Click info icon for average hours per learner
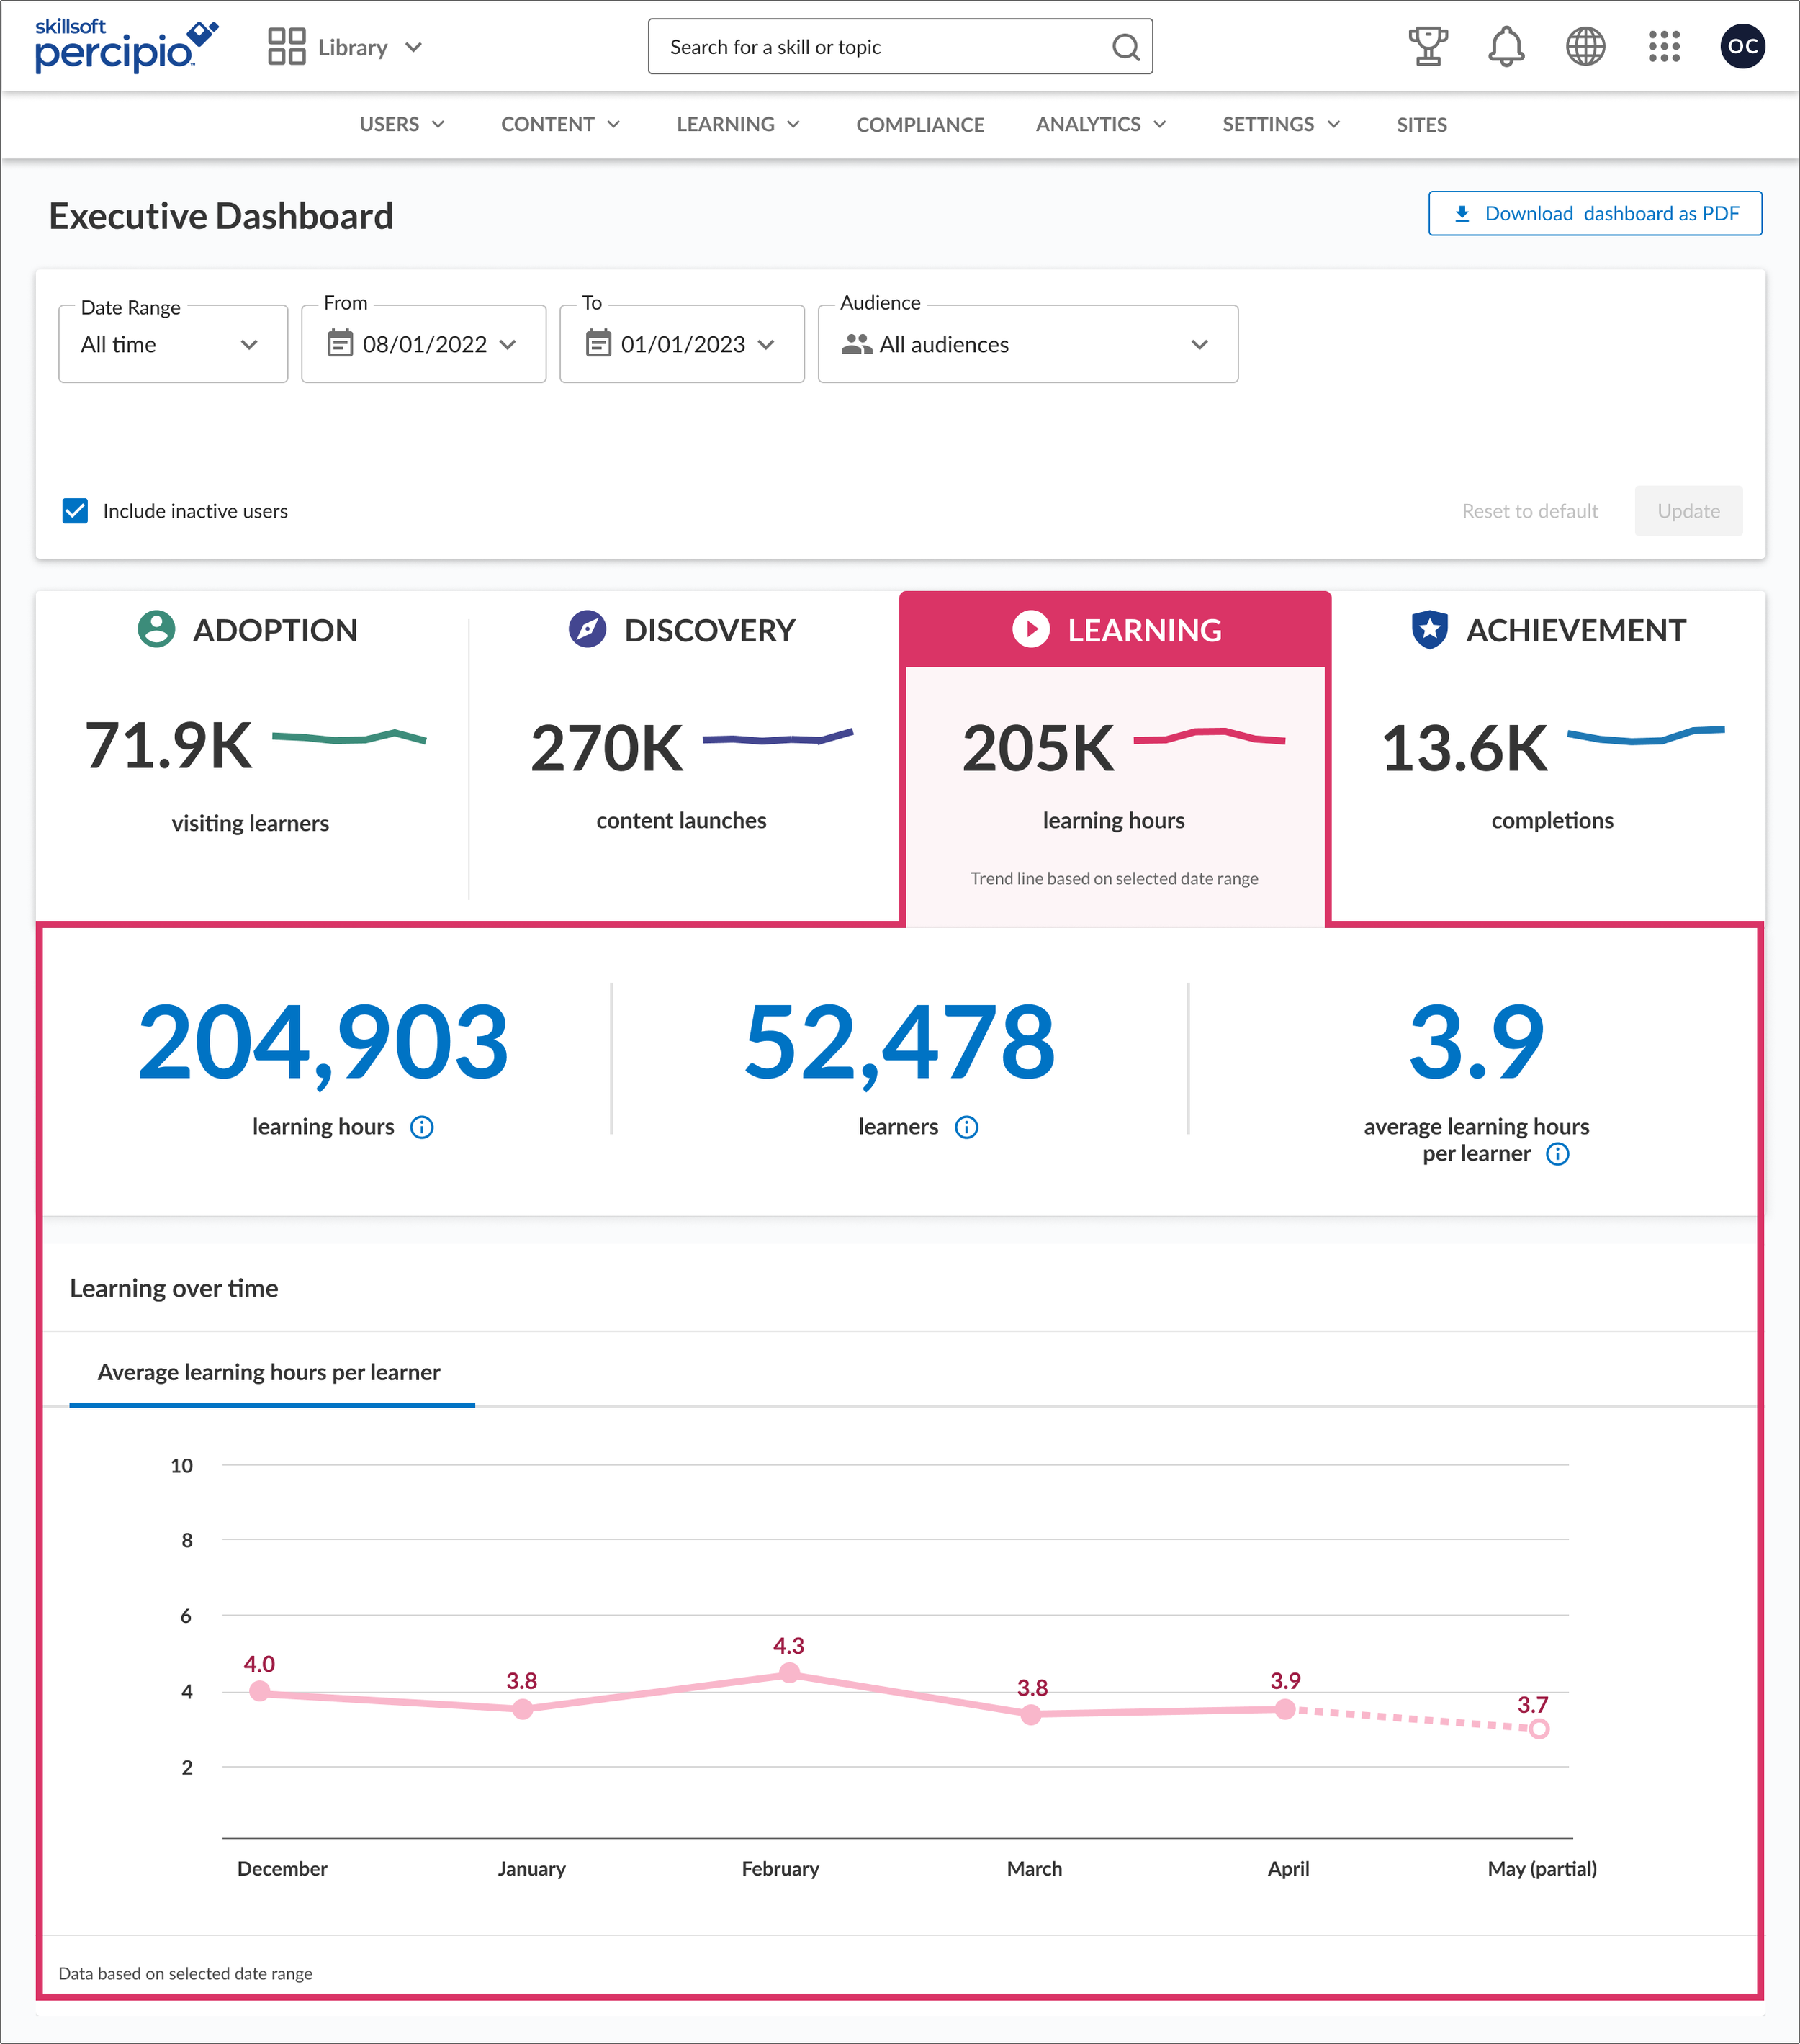The height and width of the screenshot is (2044, 1800). pos(1557,1154)
